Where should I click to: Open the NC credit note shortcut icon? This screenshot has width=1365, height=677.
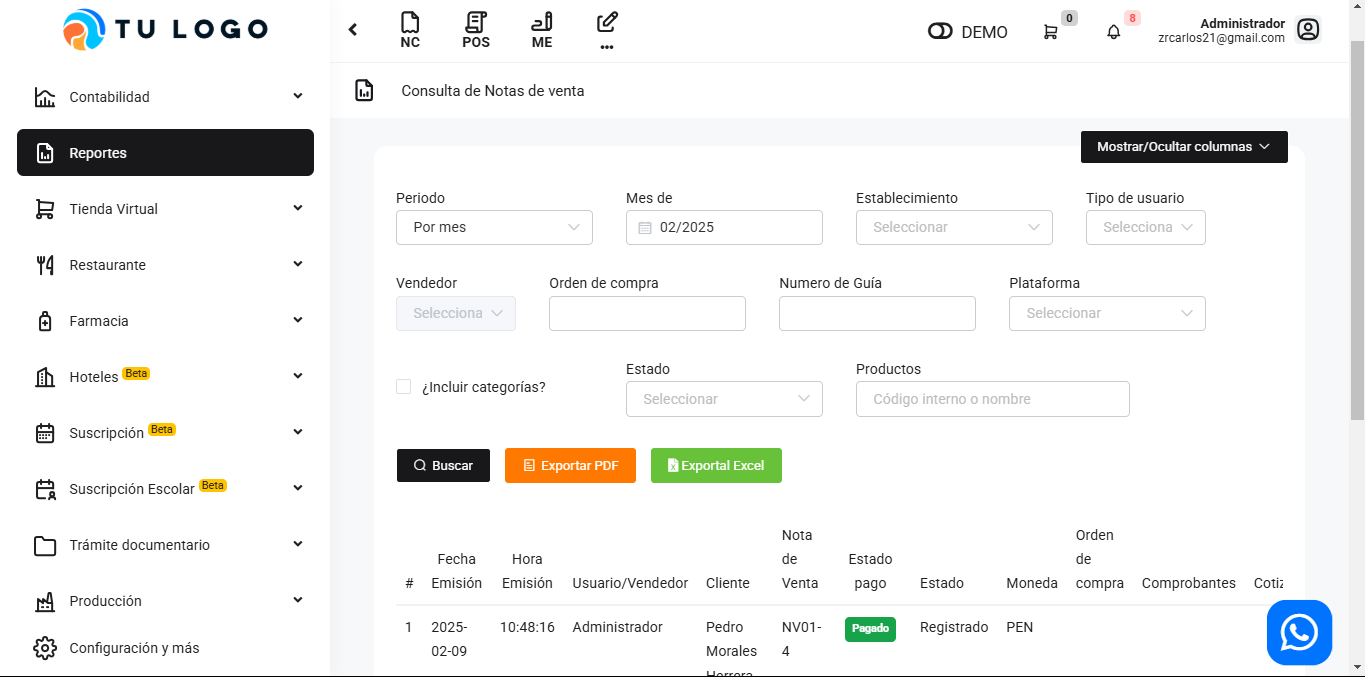pos(409,29)
